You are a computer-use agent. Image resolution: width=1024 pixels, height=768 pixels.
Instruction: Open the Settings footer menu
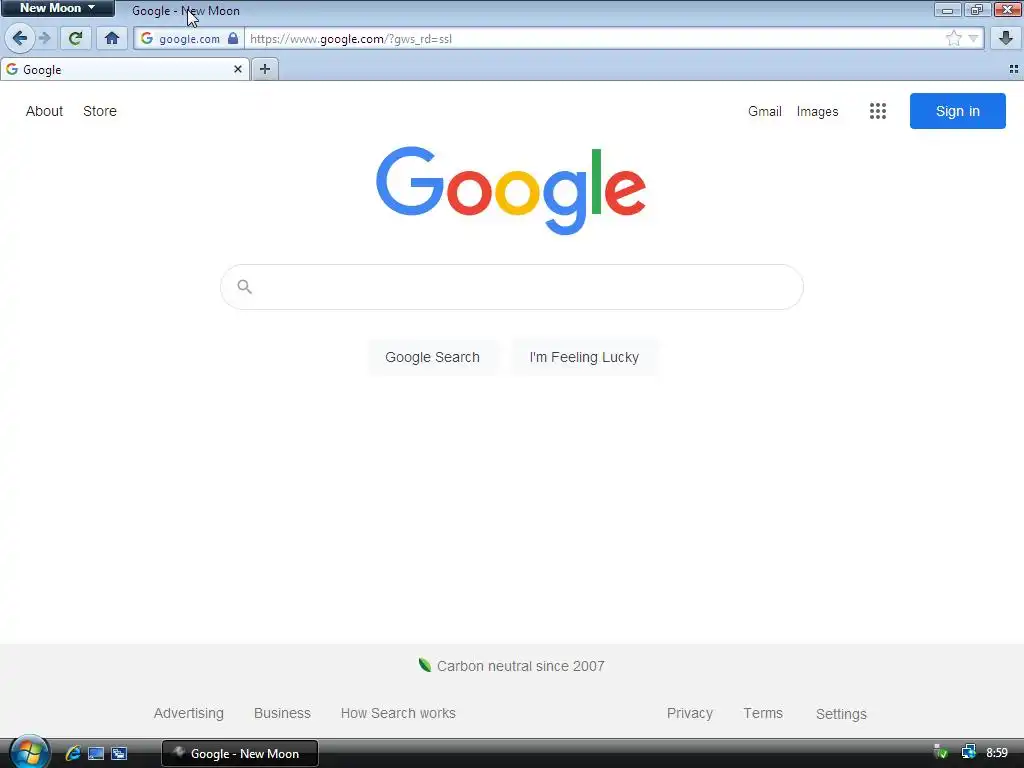(x=841, y=714)
